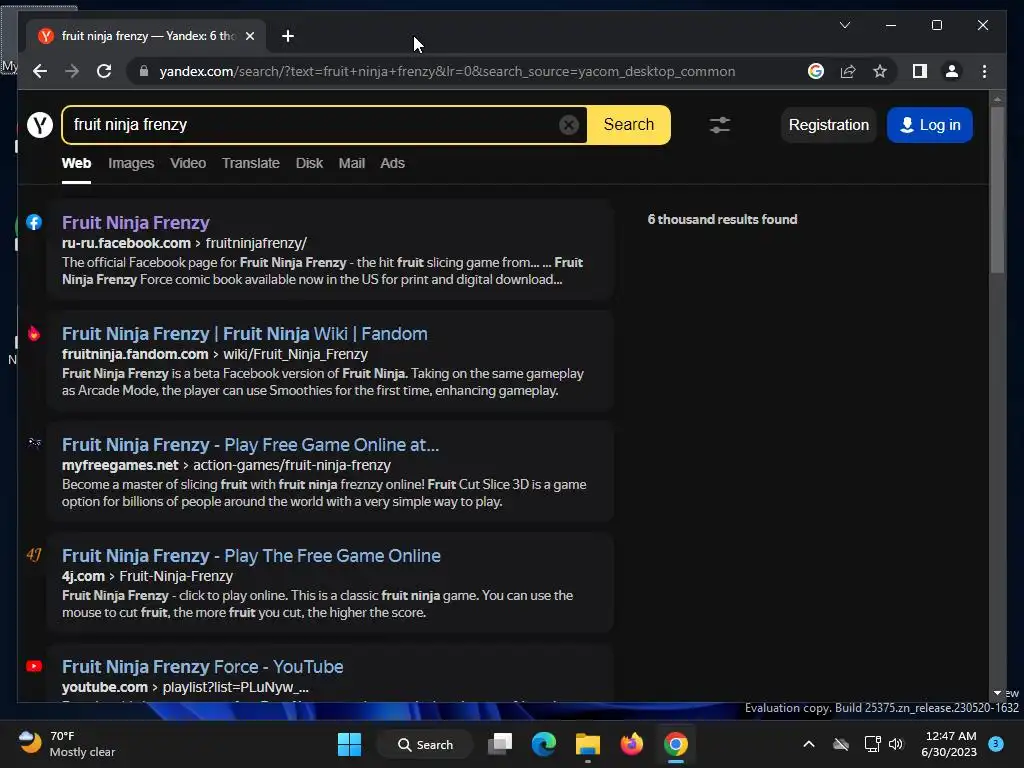Click the network icon in the tray

click(872, 744)
